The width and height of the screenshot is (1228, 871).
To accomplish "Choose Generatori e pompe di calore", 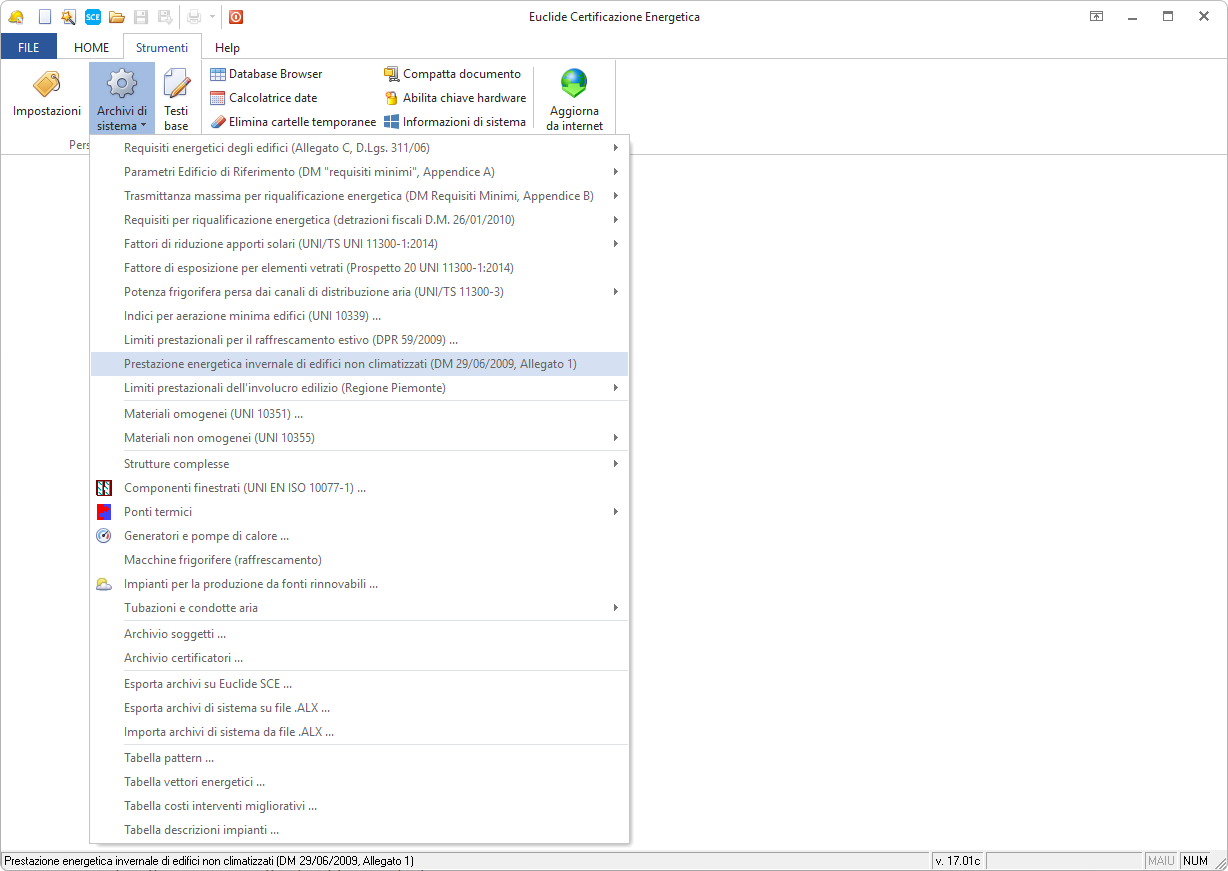I will [207, 536].
